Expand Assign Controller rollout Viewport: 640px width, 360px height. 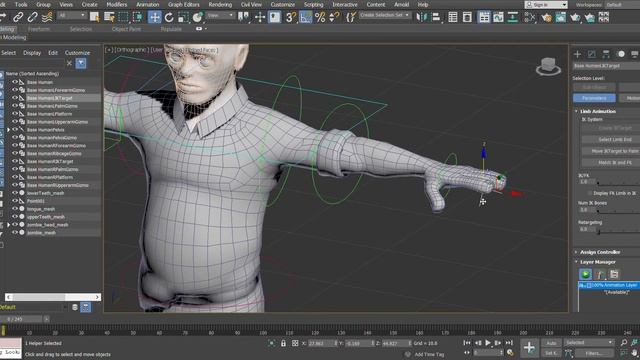click(x=600, y=252)
